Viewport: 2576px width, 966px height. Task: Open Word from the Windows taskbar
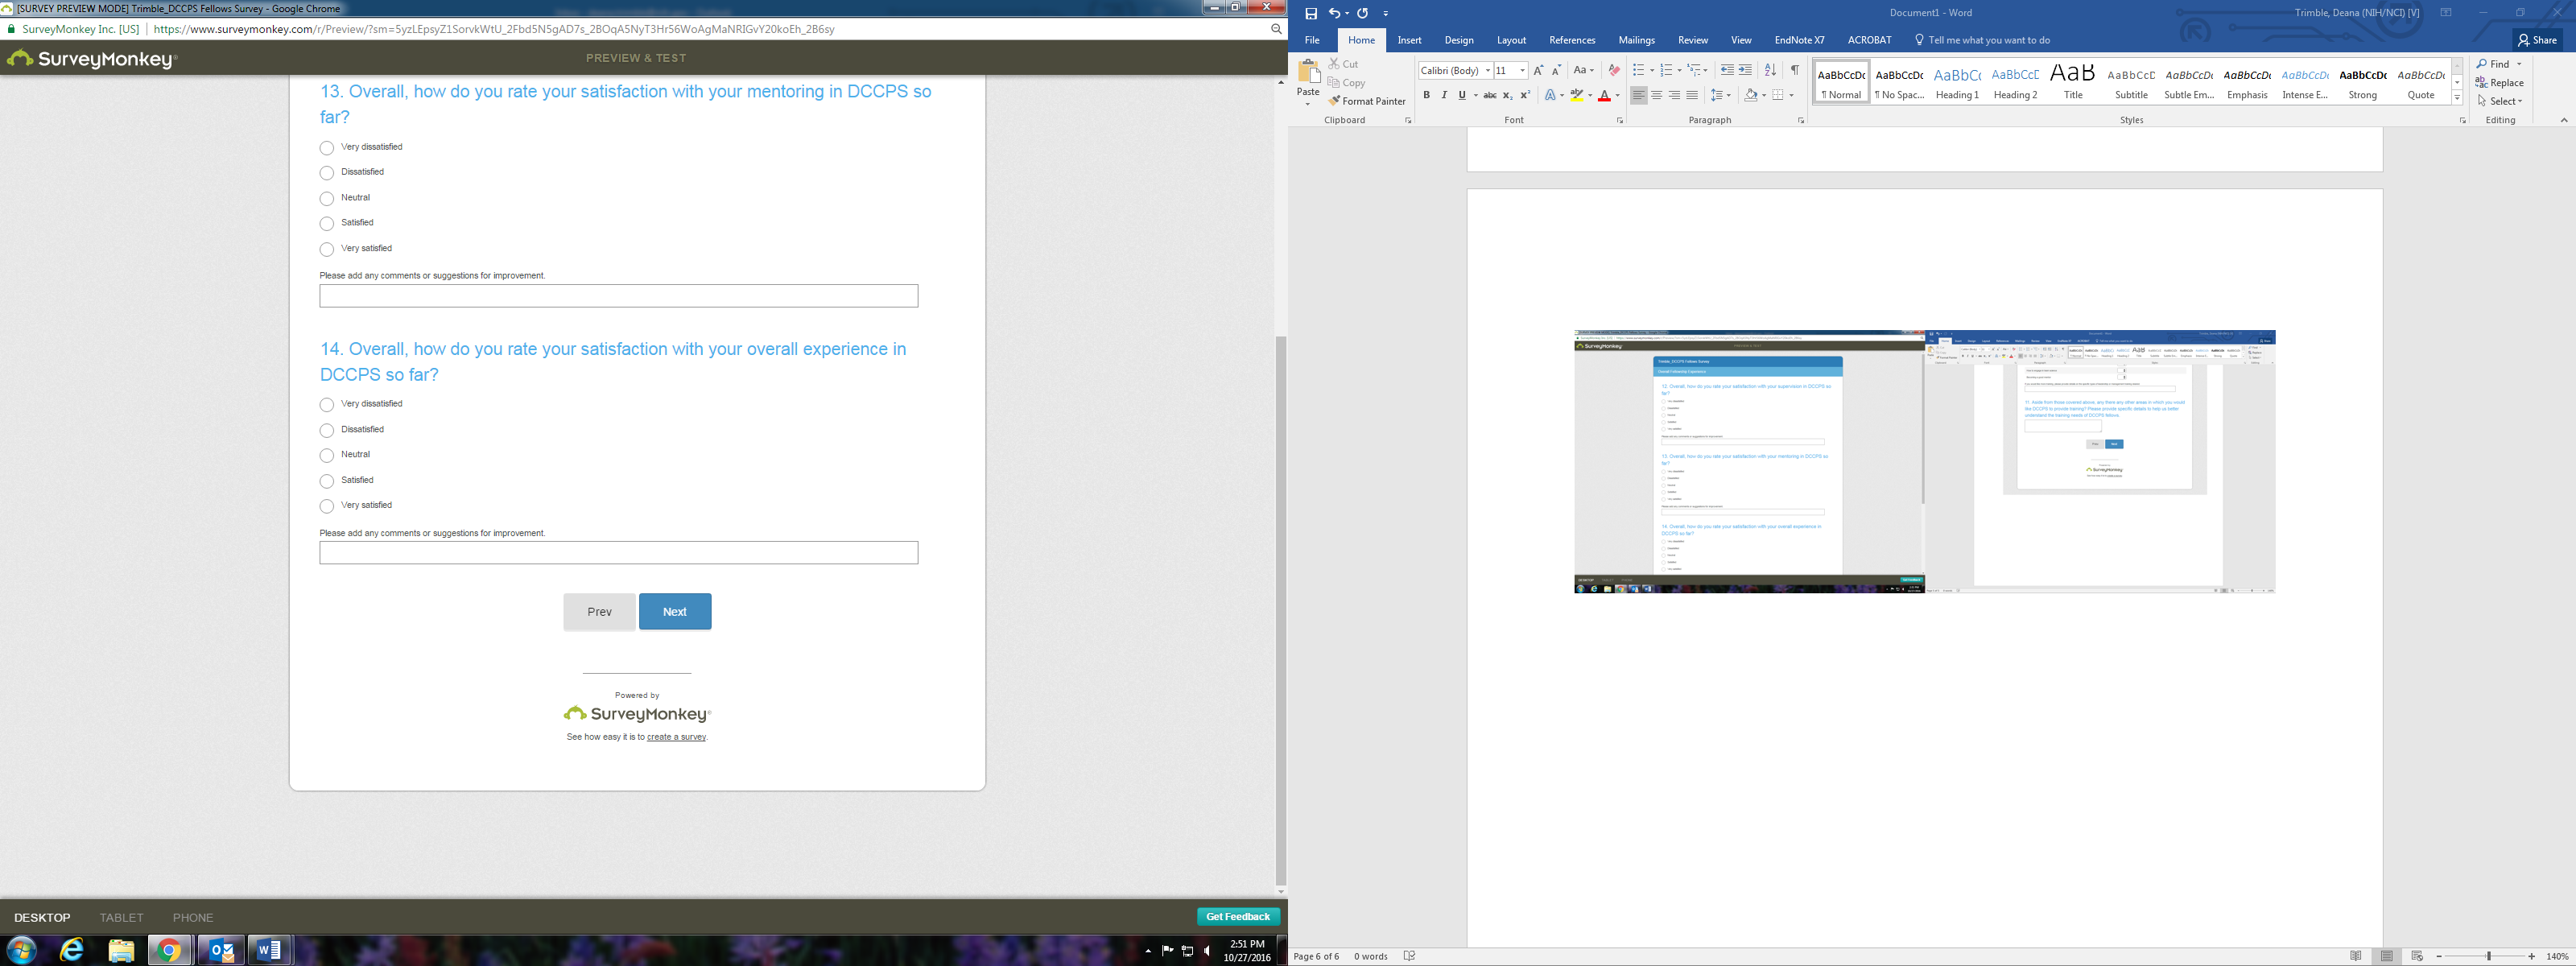point(269,950)
